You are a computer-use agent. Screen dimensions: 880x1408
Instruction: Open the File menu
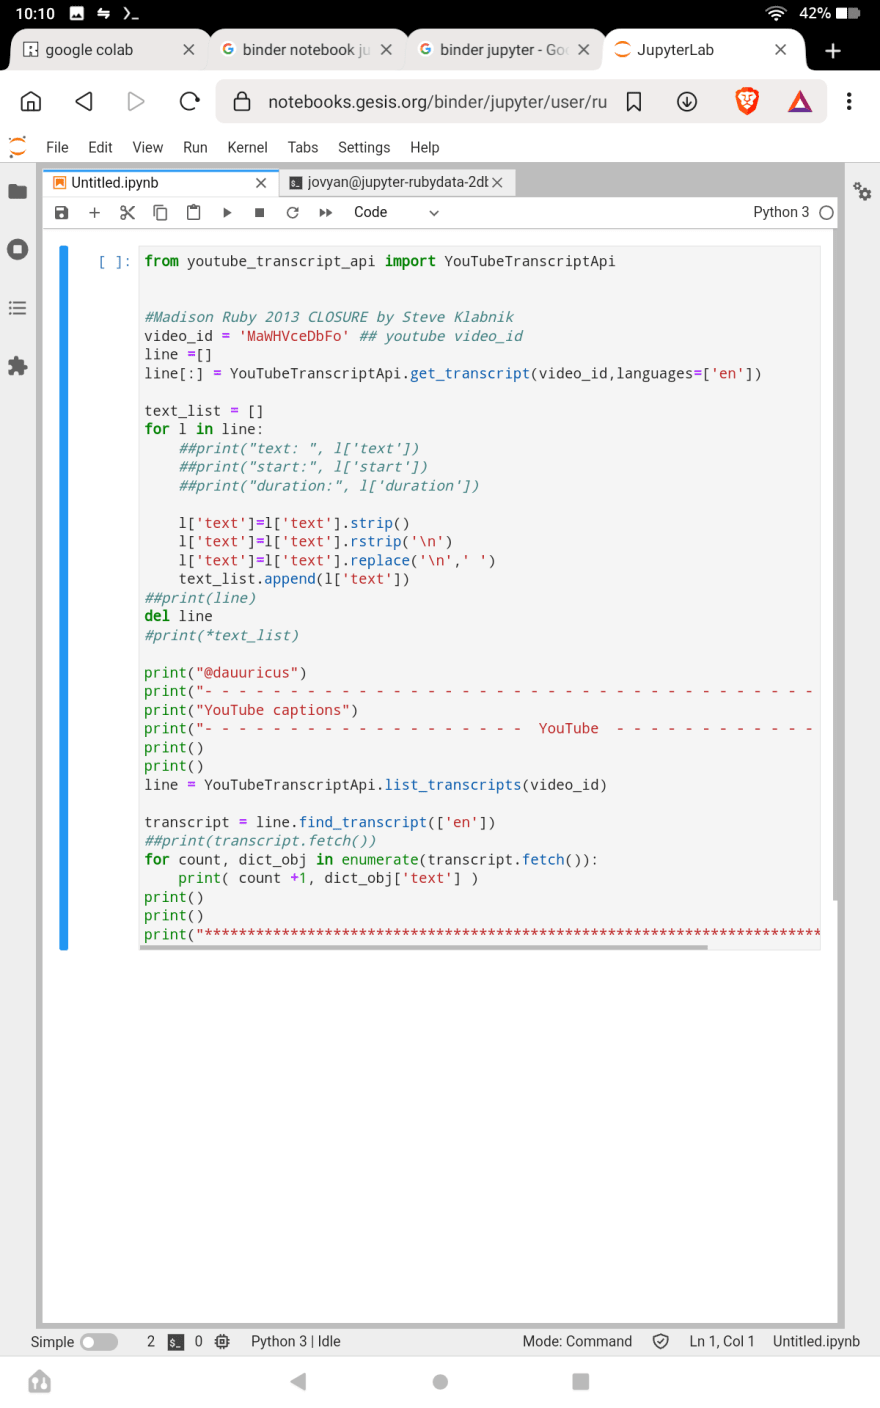coord(57,147)
